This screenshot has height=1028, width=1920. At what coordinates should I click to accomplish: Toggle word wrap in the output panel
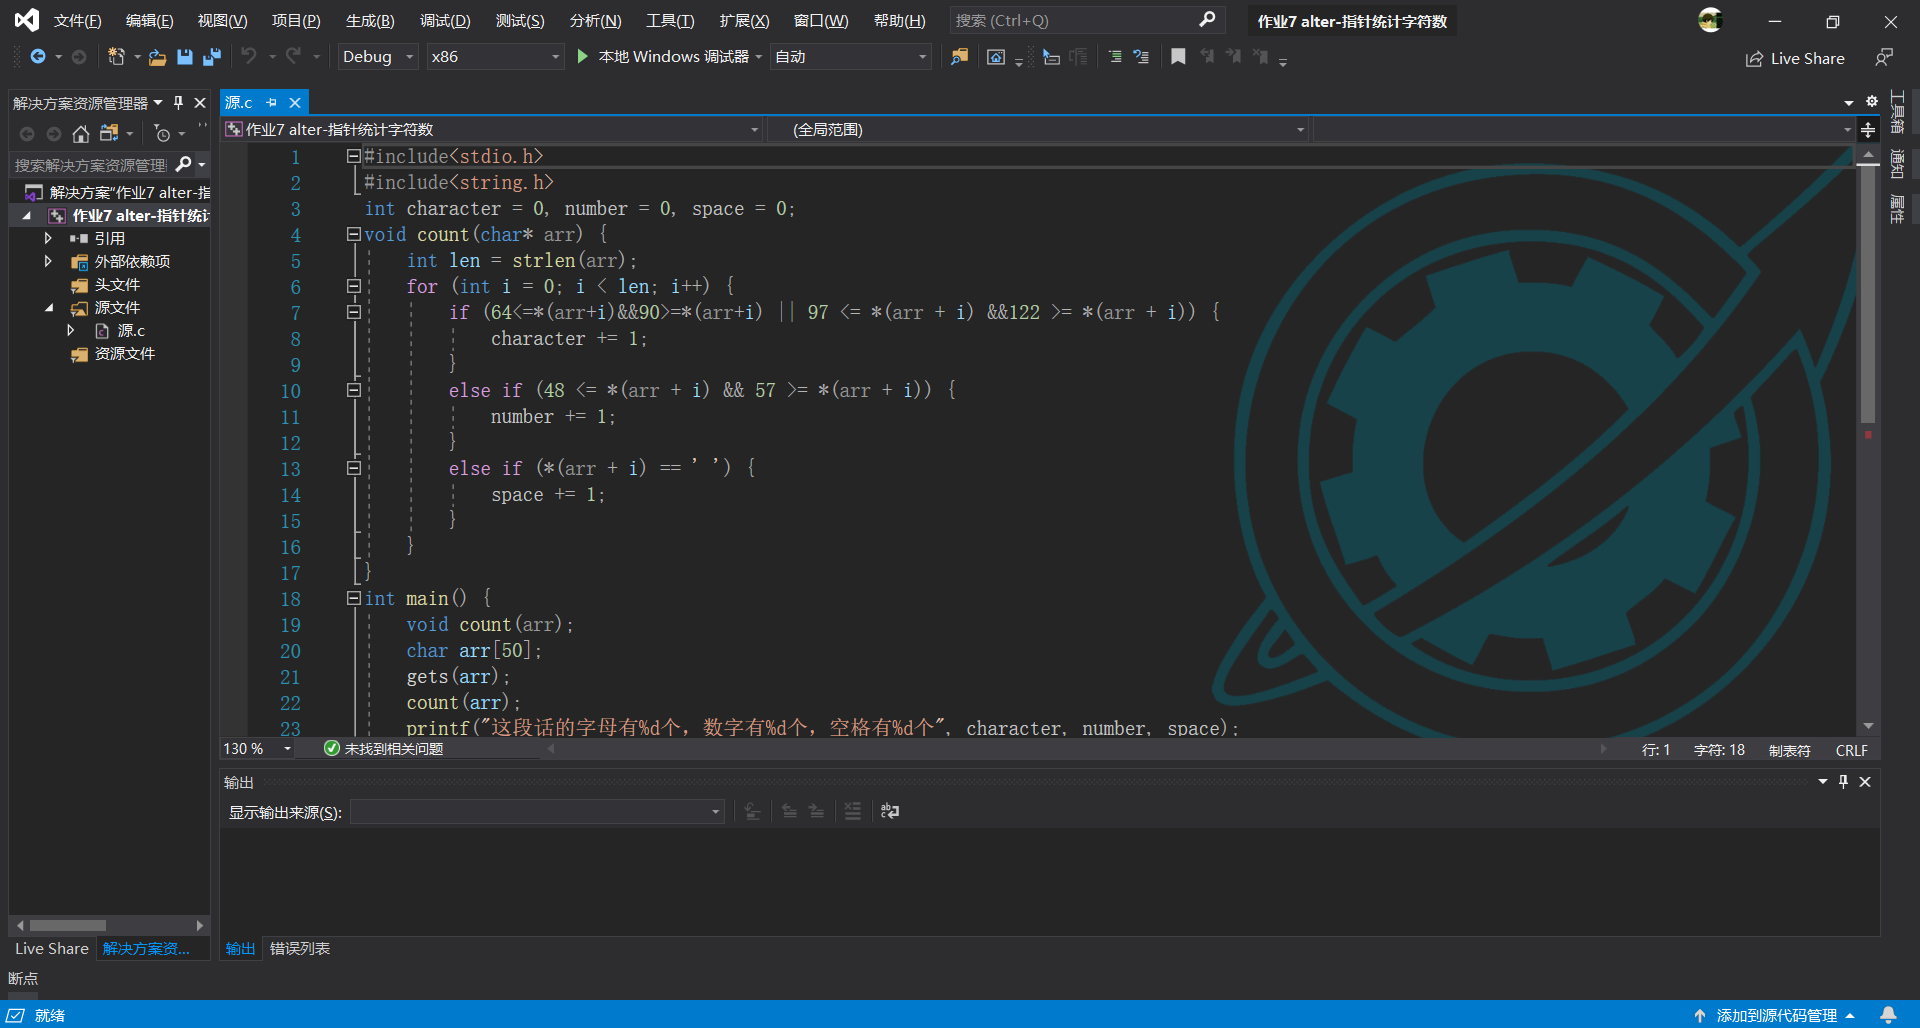point(890,811)
